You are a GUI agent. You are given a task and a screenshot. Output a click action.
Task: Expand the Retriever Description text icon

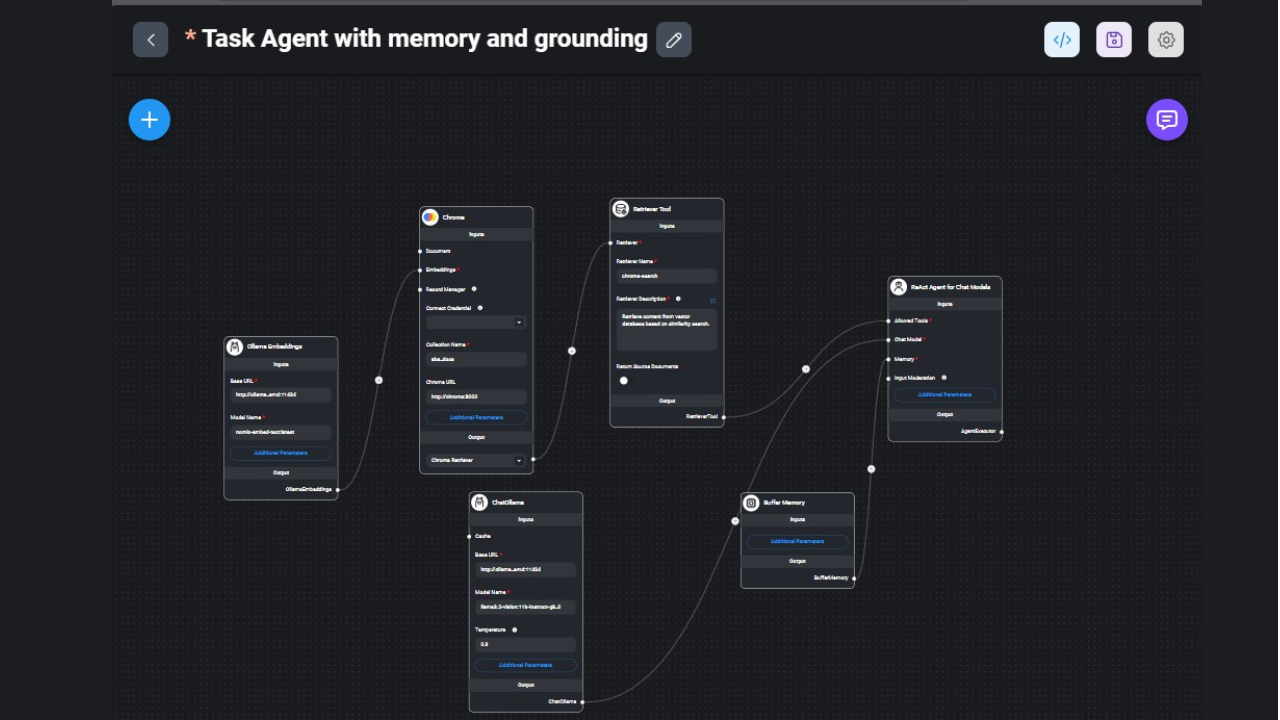pos(713,300)
